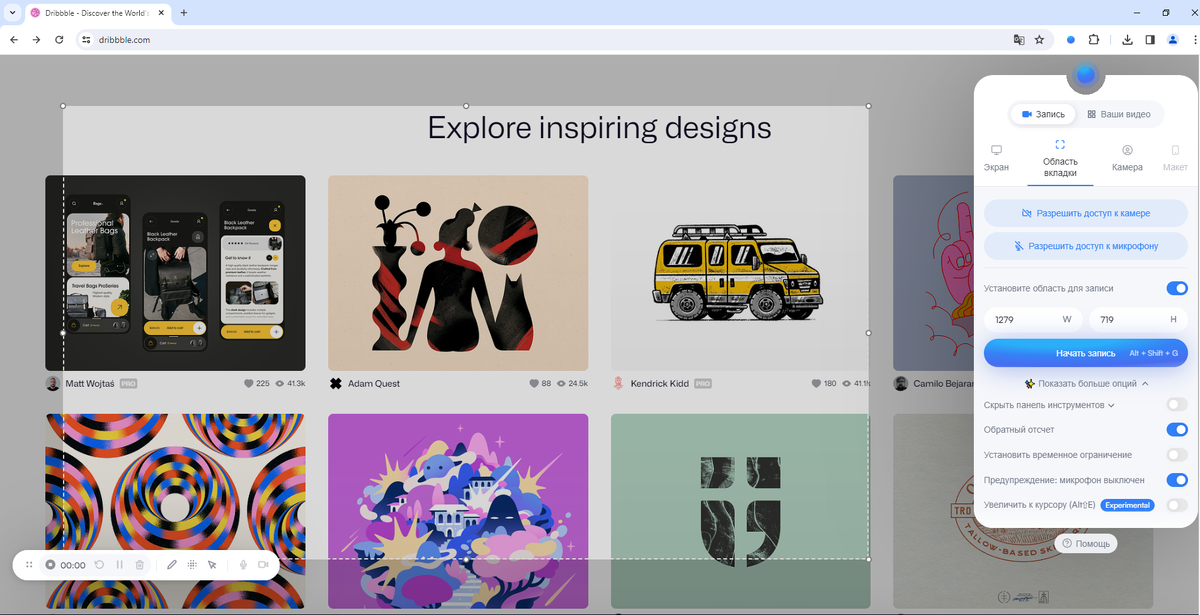Viewport: 1200px width, 615px height.
Task: Open the leather bags app design shot
Action: pos(175,273)
